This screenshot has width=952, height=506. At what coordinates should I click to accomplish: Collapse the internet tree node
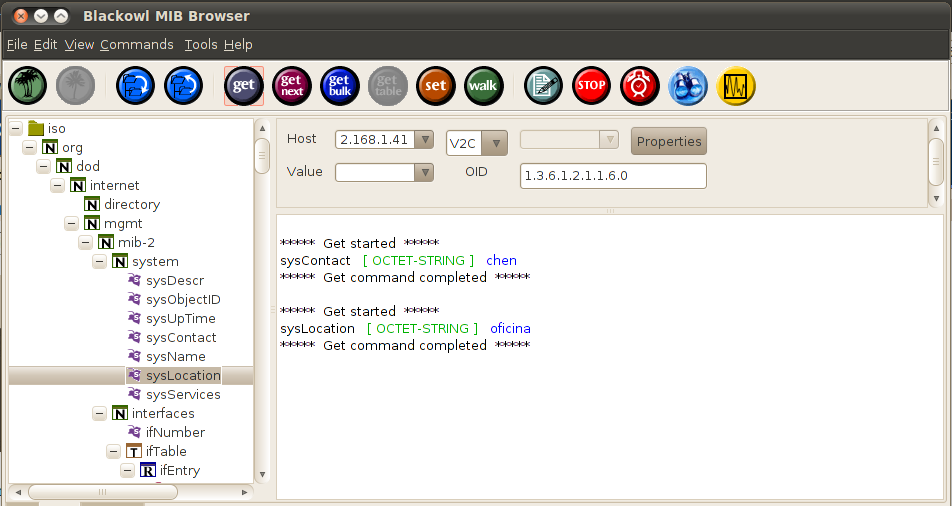point(58,185)
